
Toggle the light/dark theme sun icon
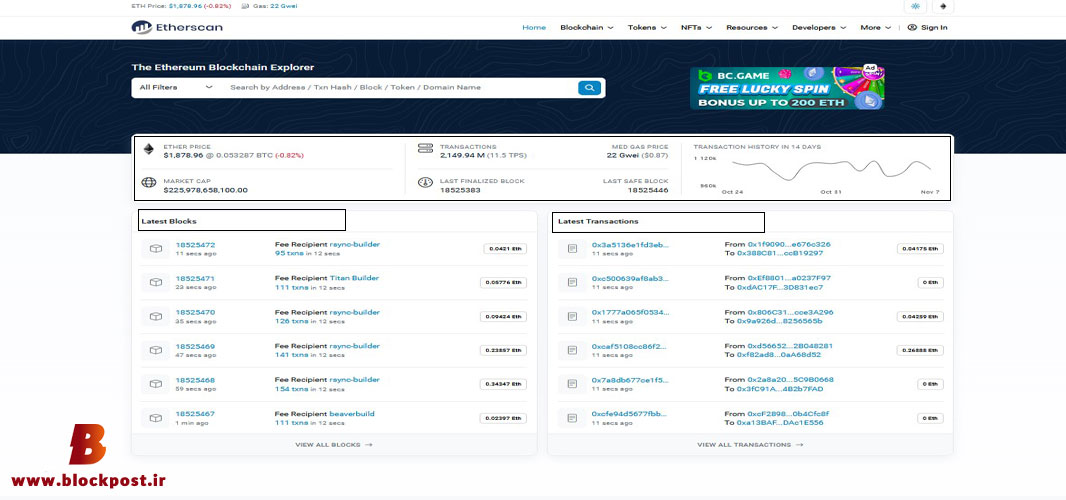pos(915,6)
